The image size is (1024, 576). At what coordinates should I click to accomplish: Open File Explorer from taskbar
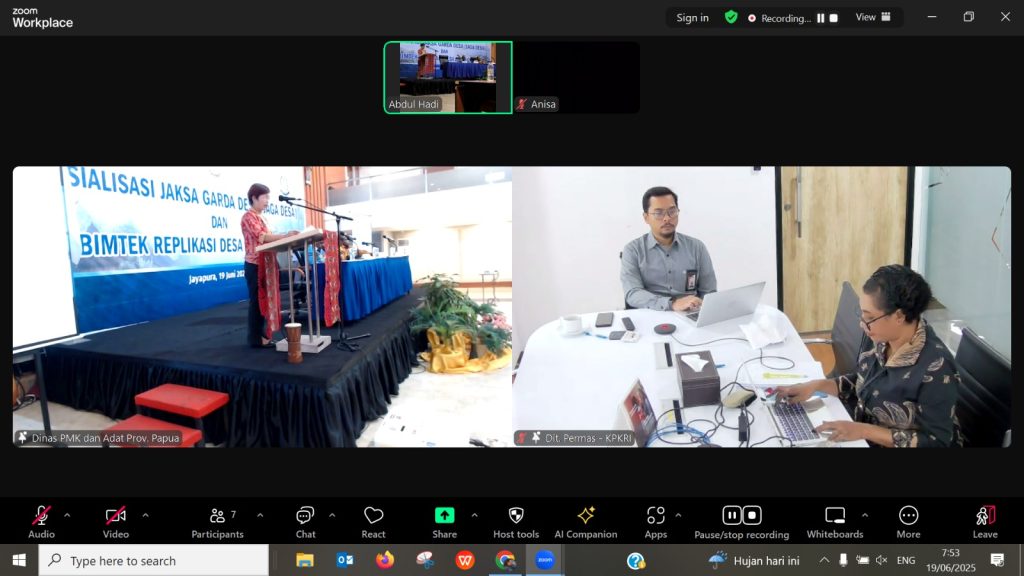click(304, 560)
